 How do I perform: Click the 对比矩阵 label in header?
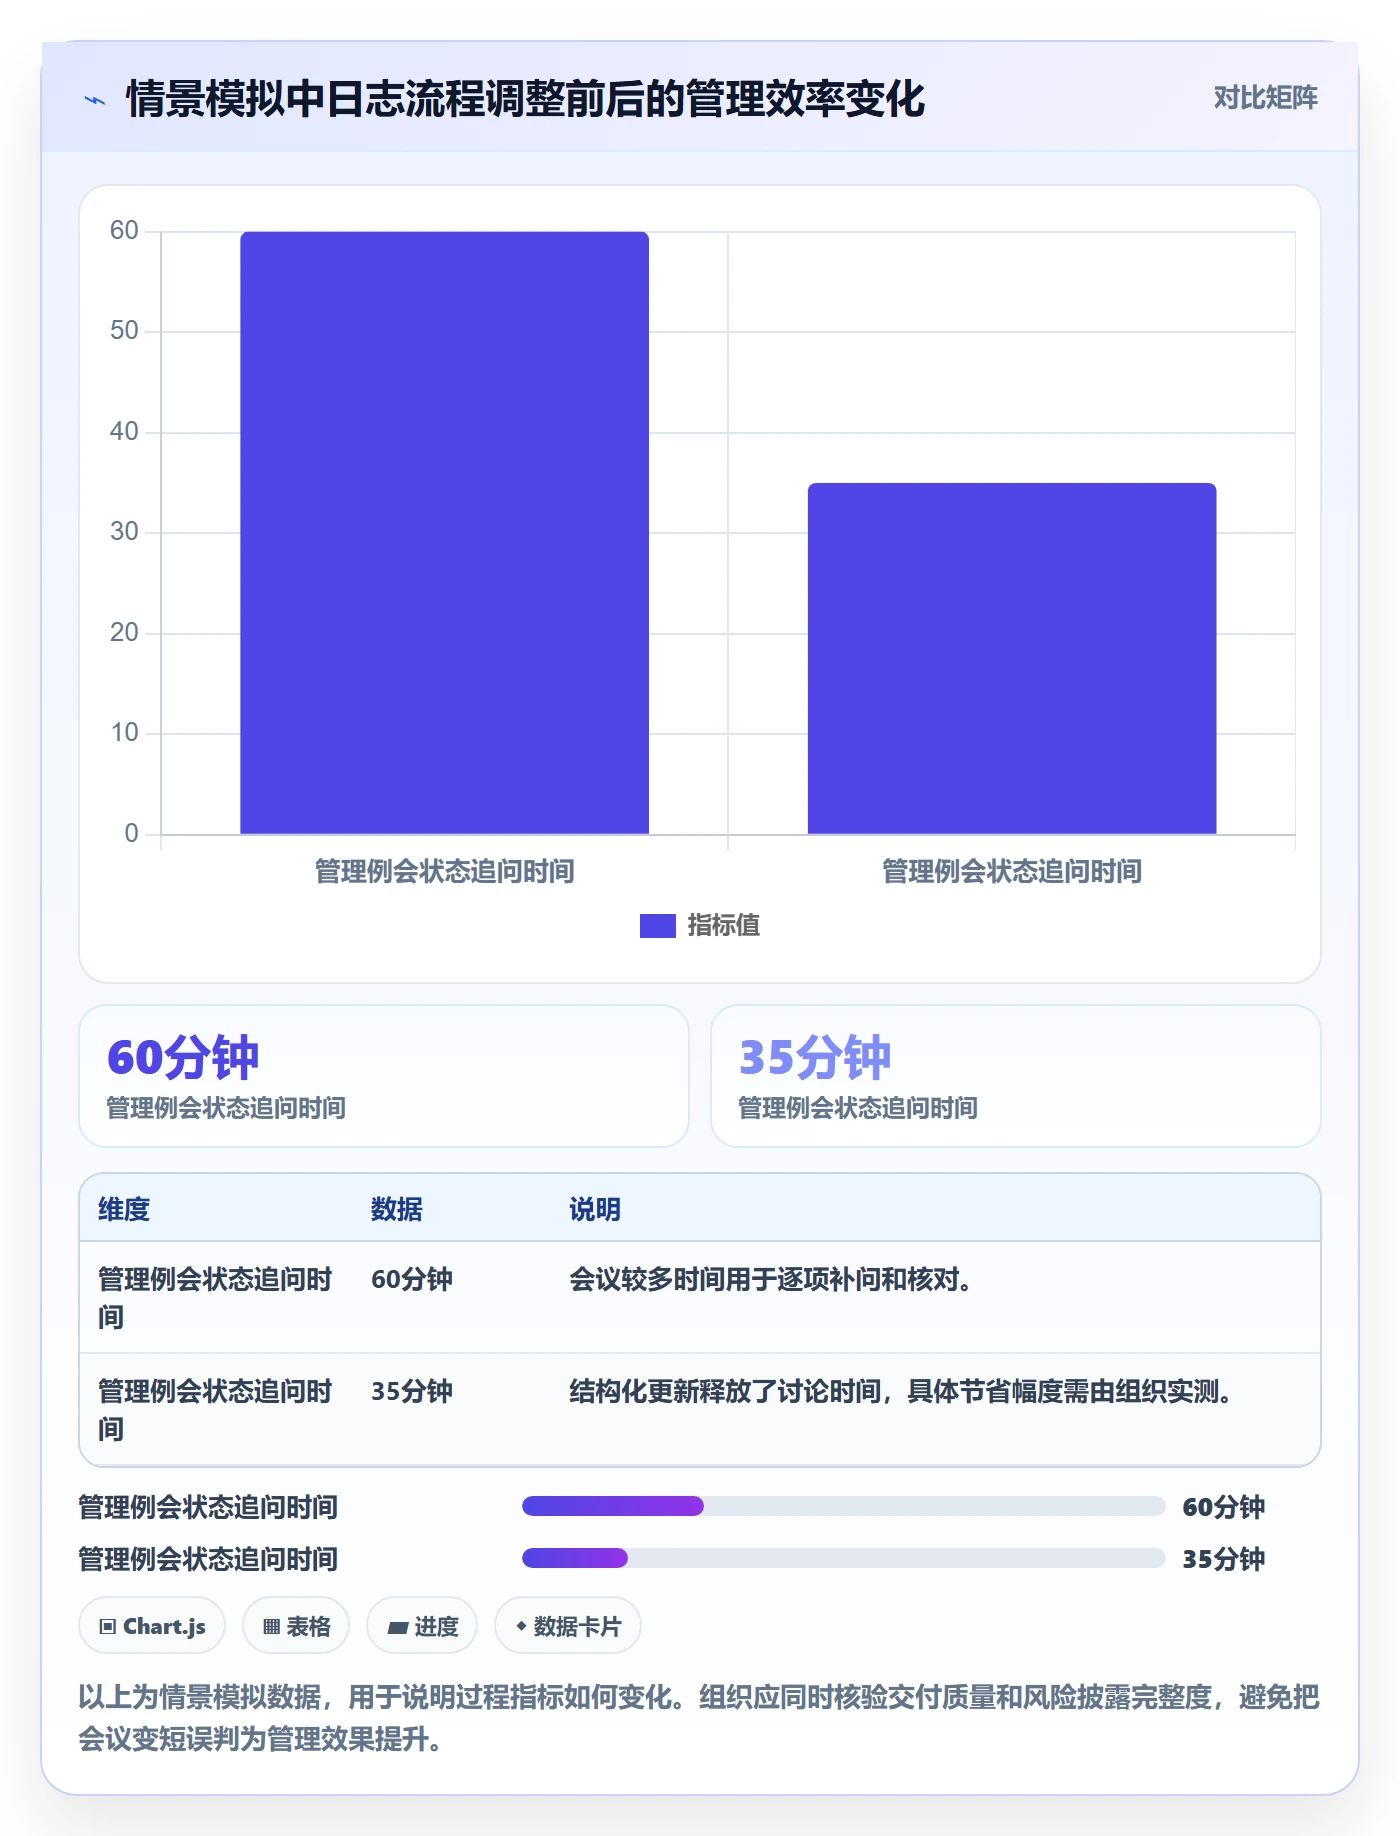1265,97
